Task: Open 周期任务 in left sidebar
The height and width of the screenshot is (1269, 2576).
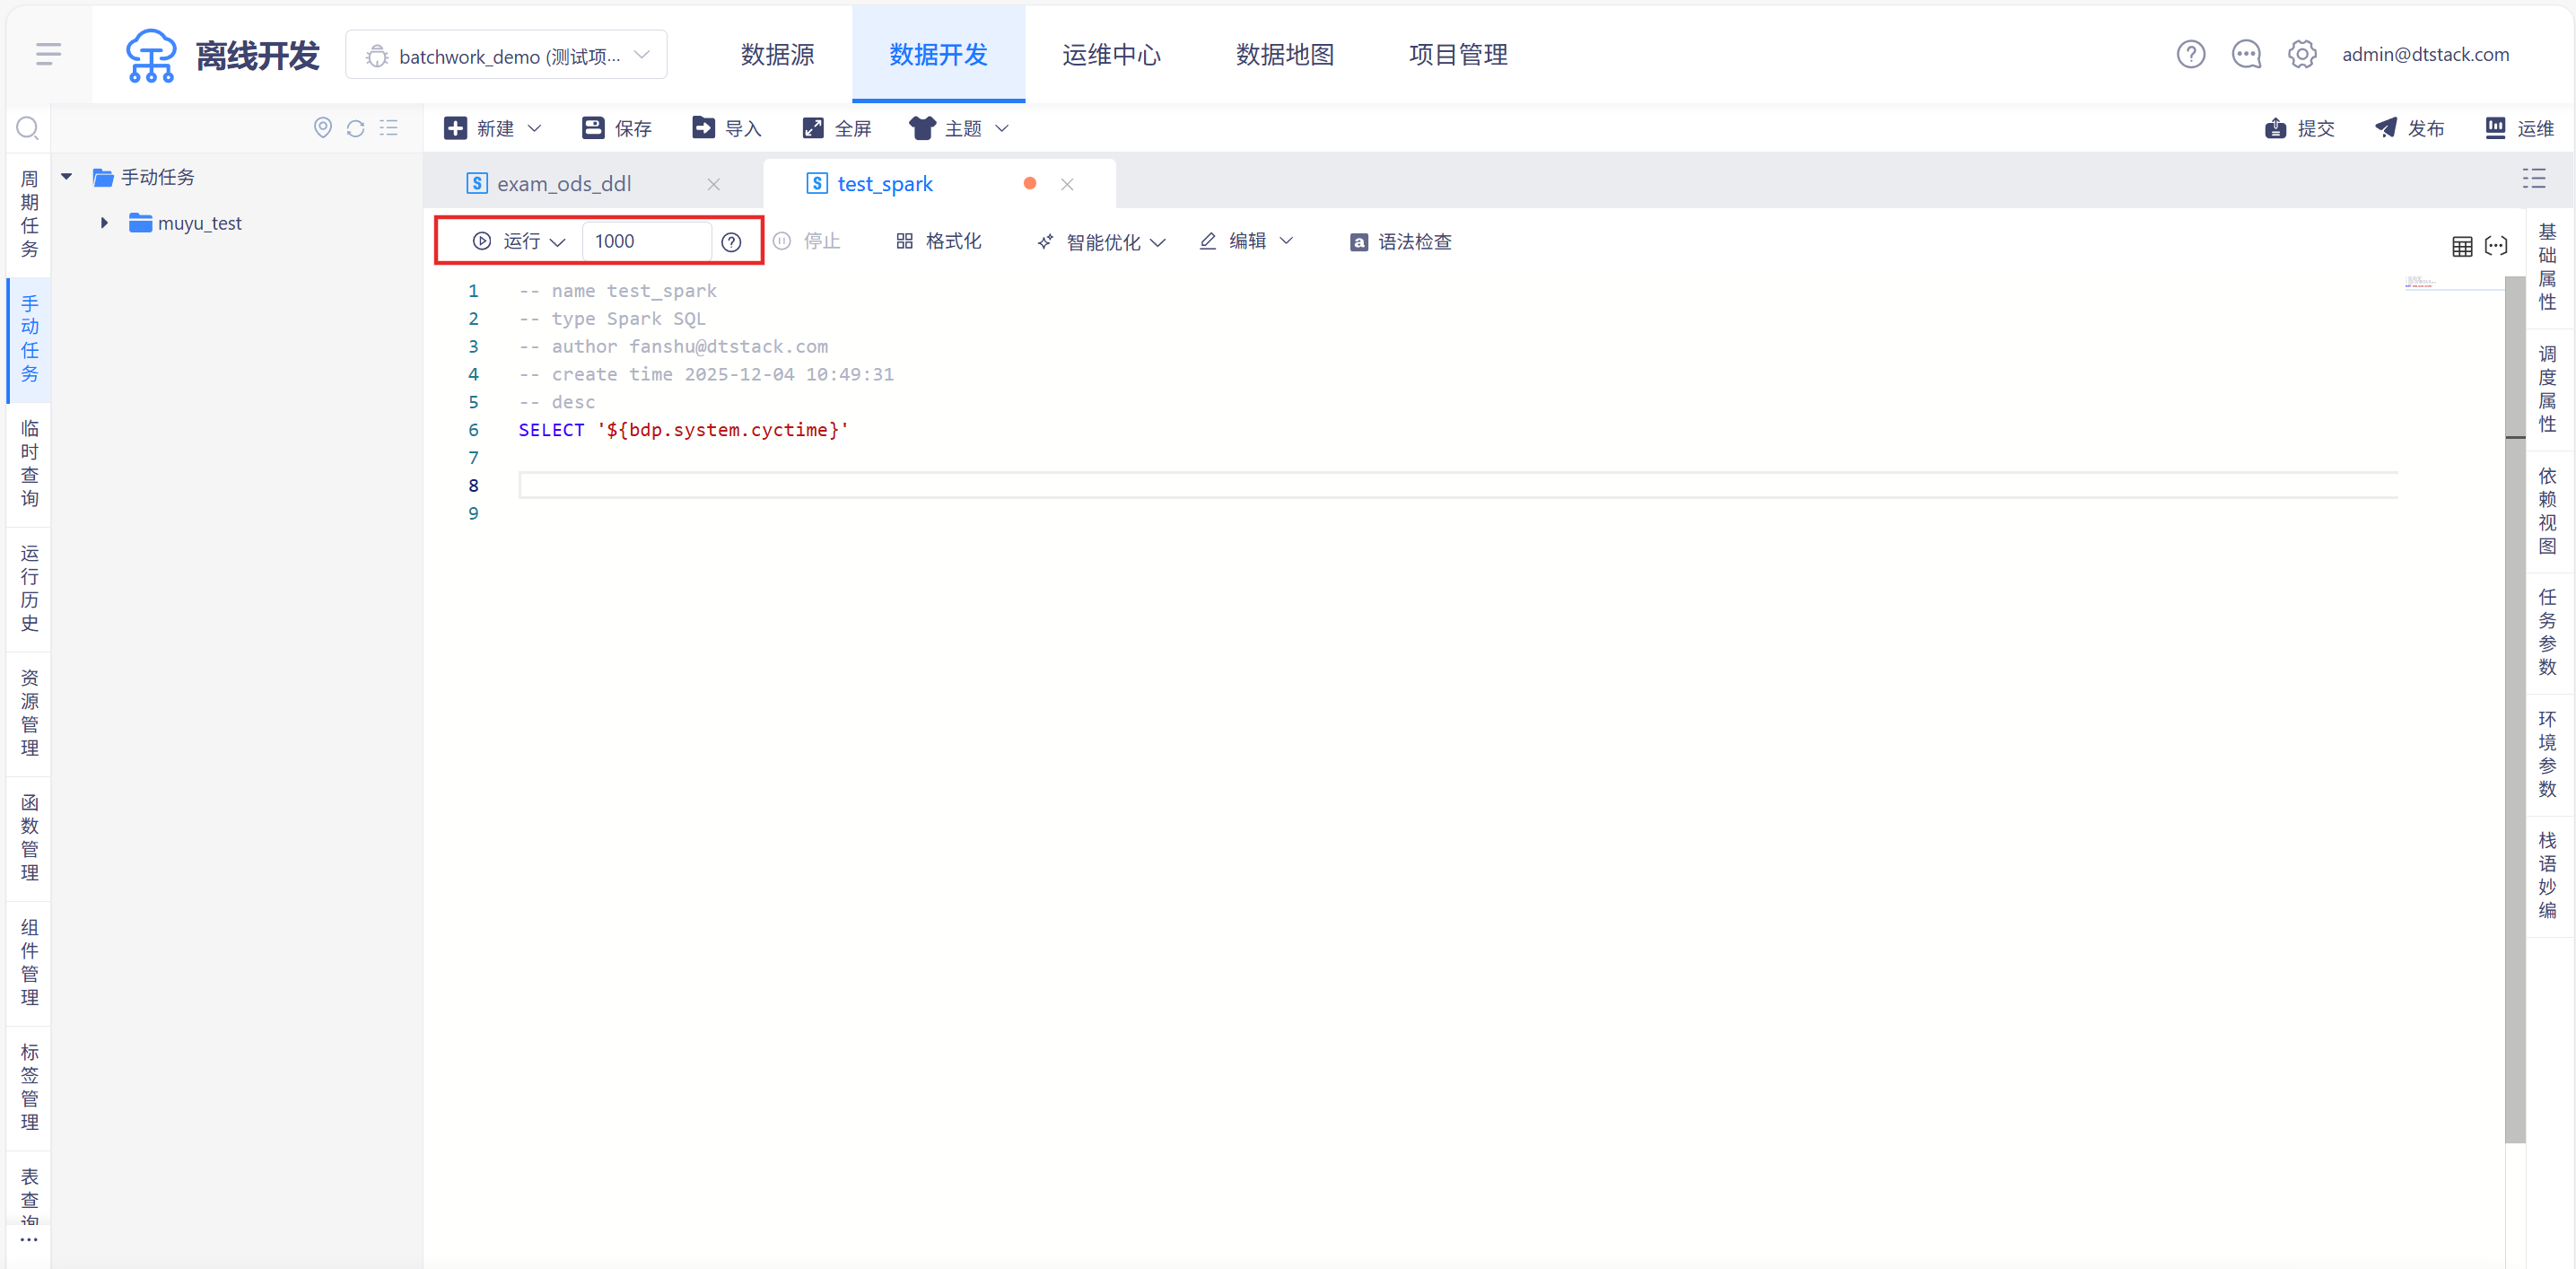Action: [29, 214]
